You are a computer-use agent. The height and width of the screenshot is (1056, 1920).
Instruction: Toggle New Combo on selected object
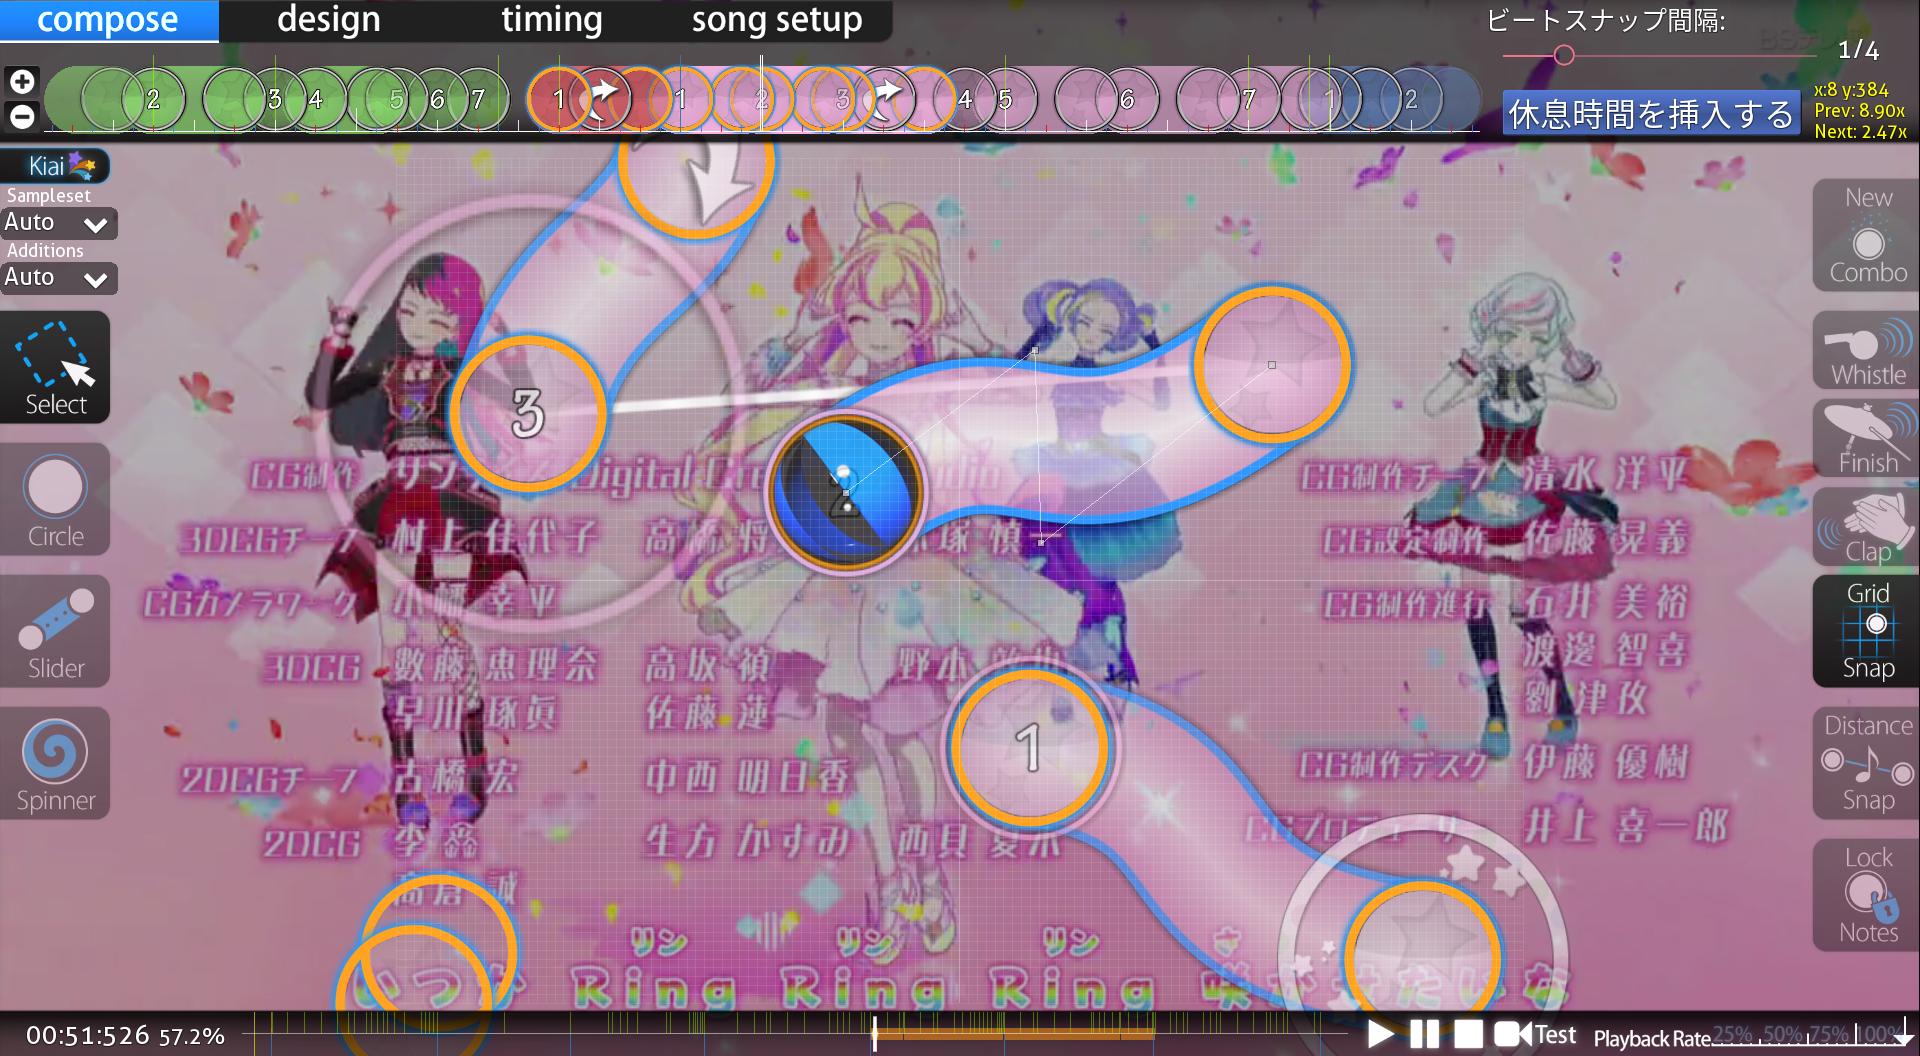point(1866,237)
